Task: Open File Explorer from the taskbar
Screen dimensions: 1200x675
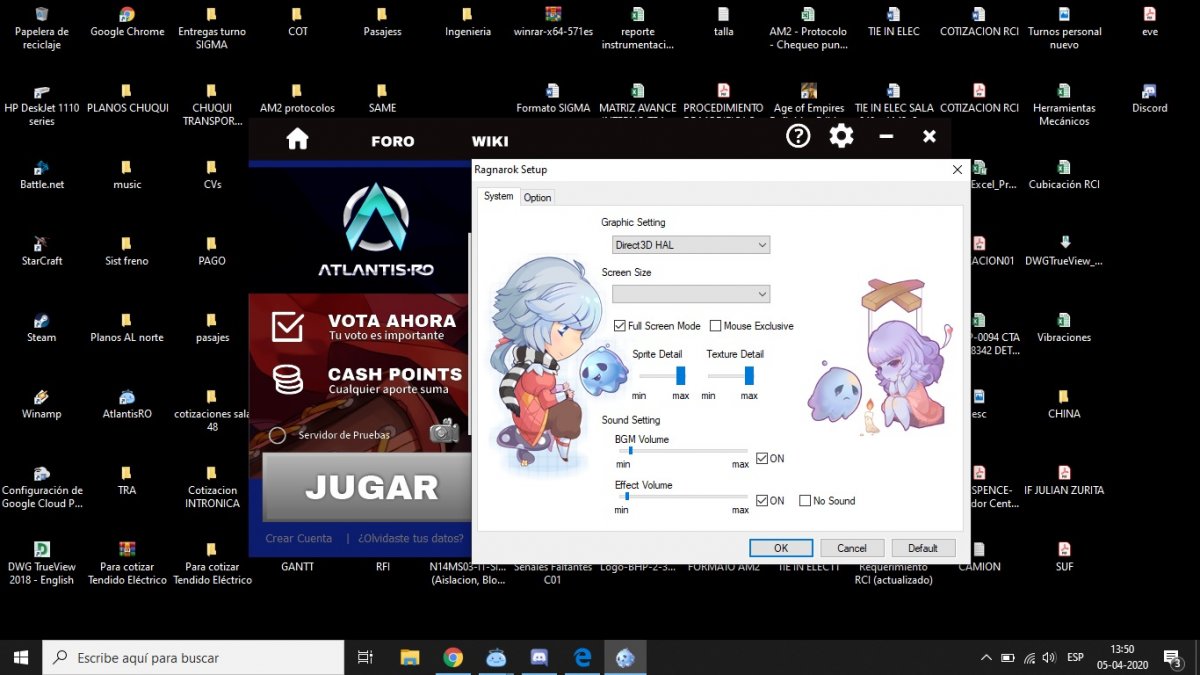Action: (x=410, y=657)
